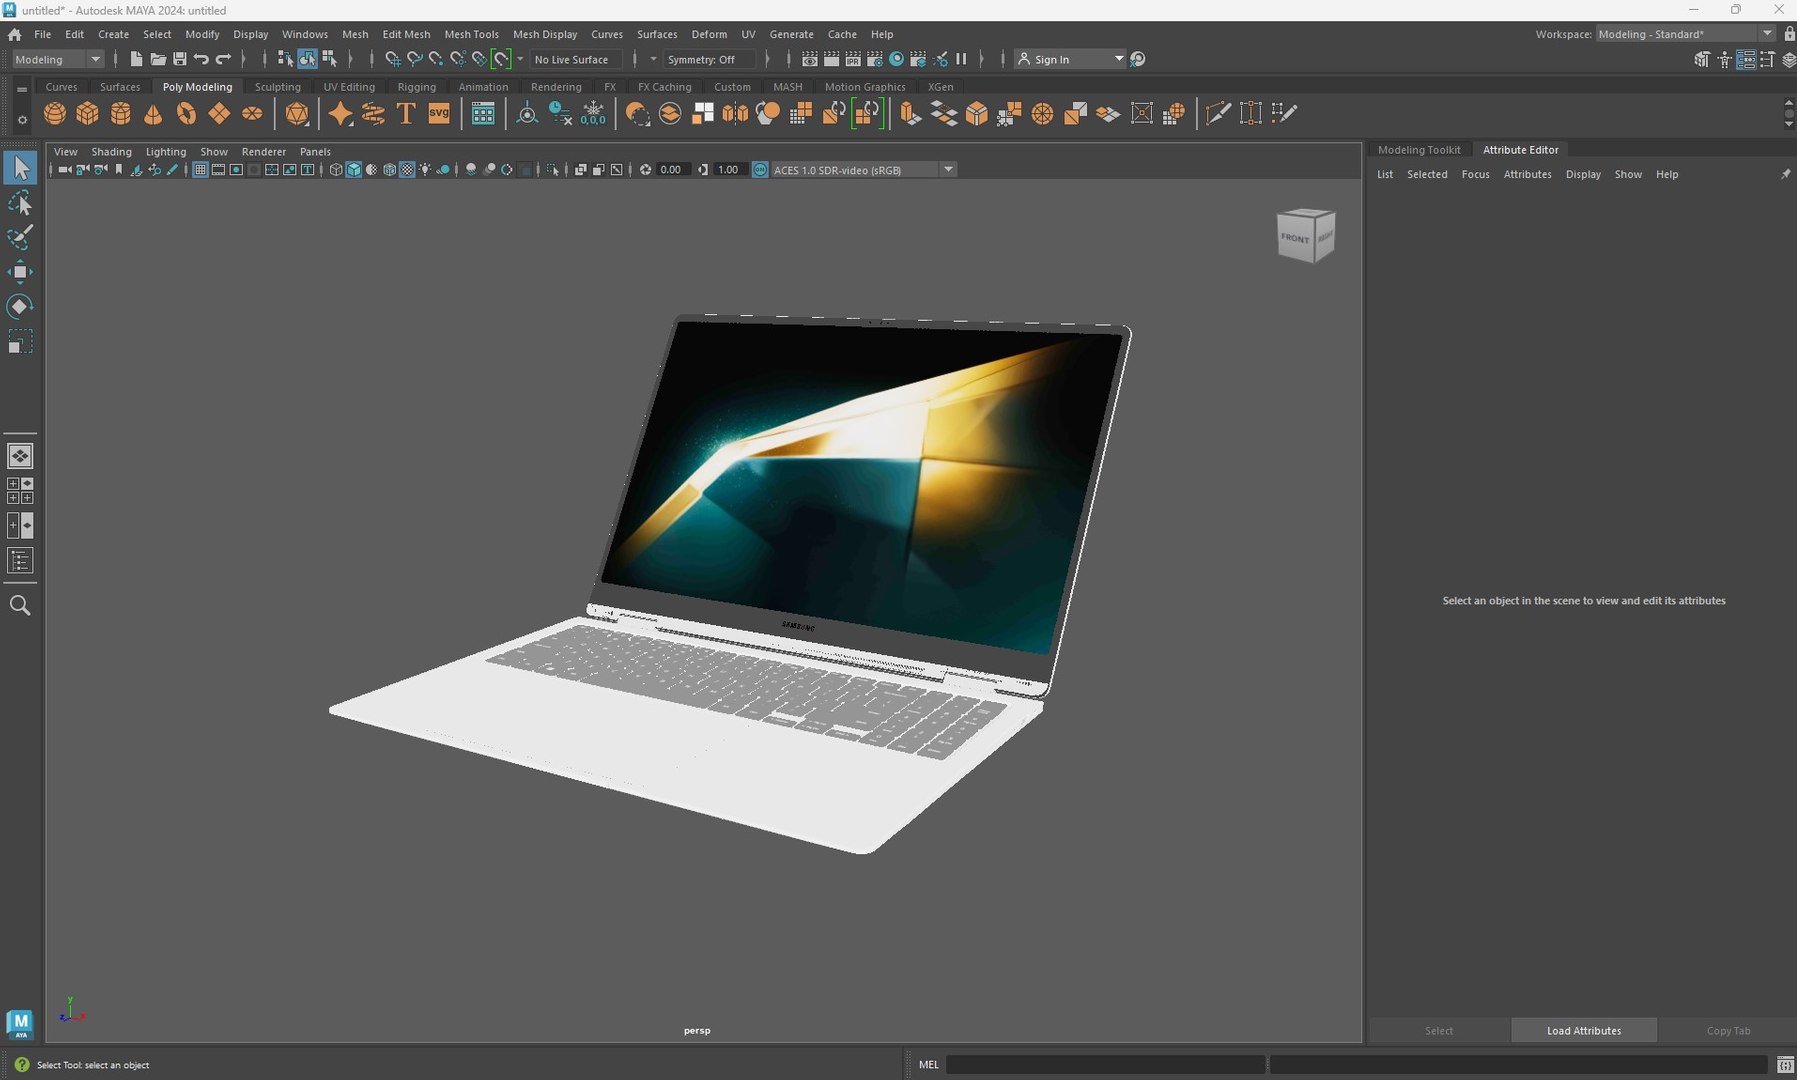Select the Scale tool in Tool Box

coord(20,342)
